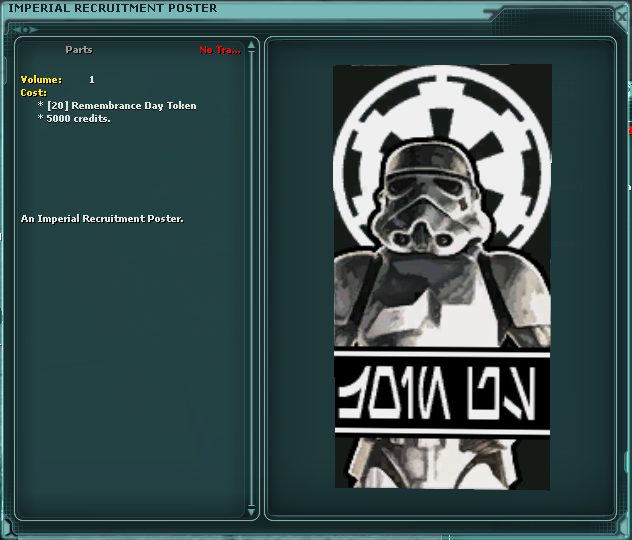Click the Remembrance Day Token cost line
This screenshot has width=632, height=540.
click(120, 105)
